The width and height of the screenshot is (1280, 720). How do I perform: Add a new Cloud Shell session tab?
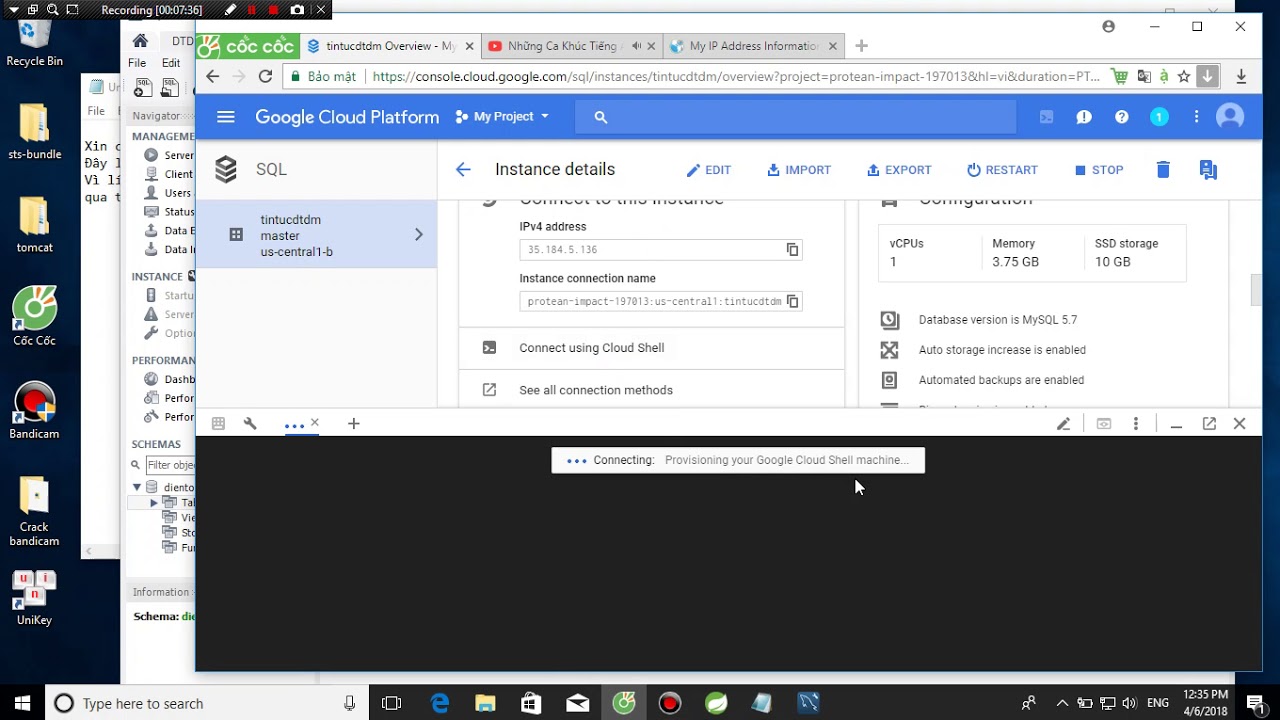(x=353, y=424)
